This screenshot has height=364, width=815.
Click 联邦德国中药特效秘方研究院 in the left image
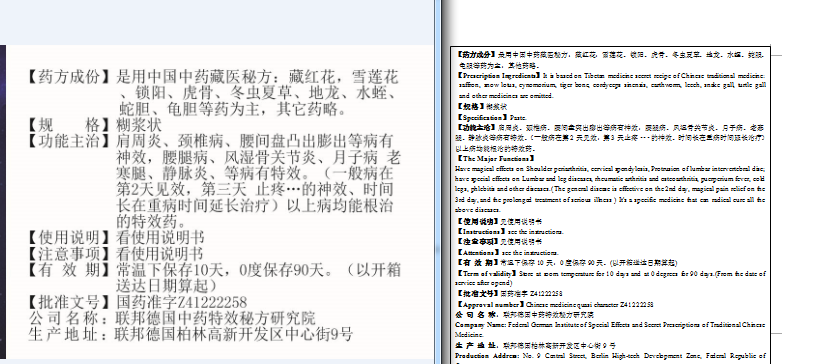(x=215, y=318)
